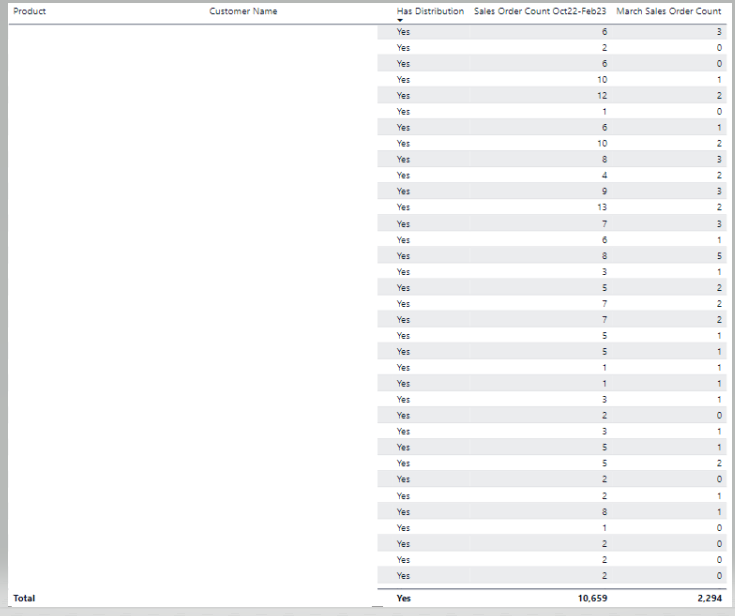Click the Total row label
Image resolution: width=735 pixels, height=616 pixels.
(x=24, y=598)
